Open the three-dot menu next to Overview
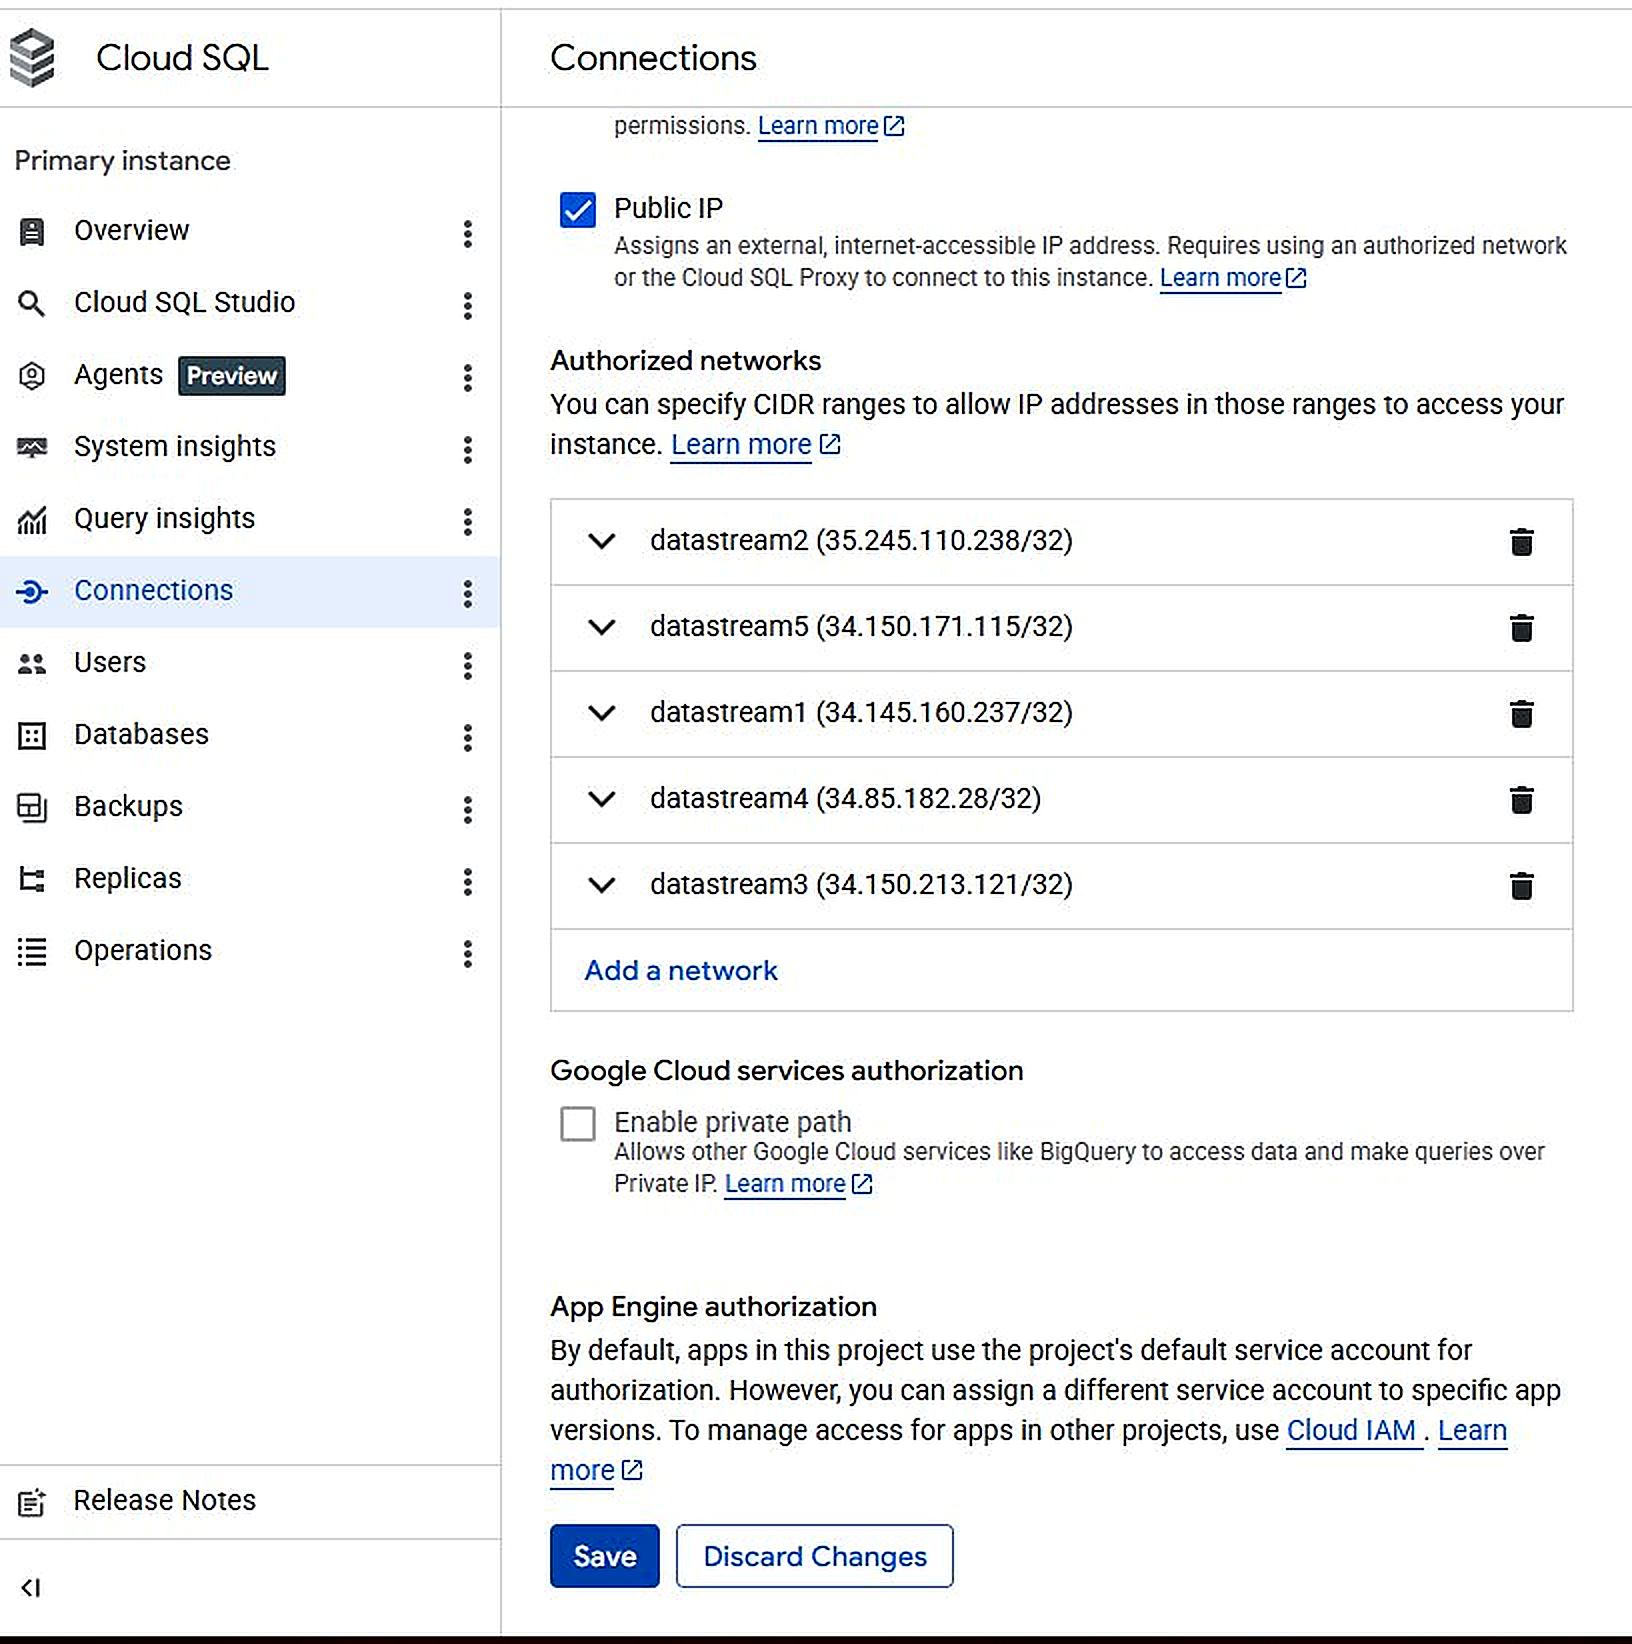The width and height of the screenshot is (1632, 1644). [x=467, y=233]
